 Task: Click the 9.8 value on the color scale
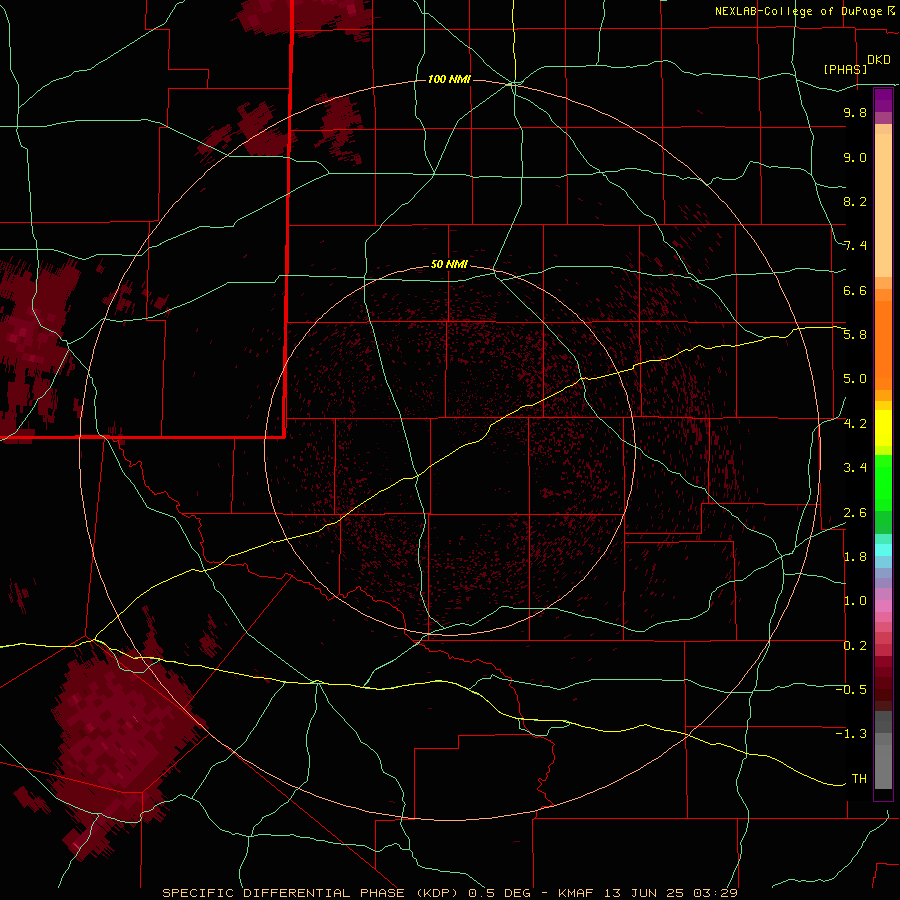click(855, 112)
